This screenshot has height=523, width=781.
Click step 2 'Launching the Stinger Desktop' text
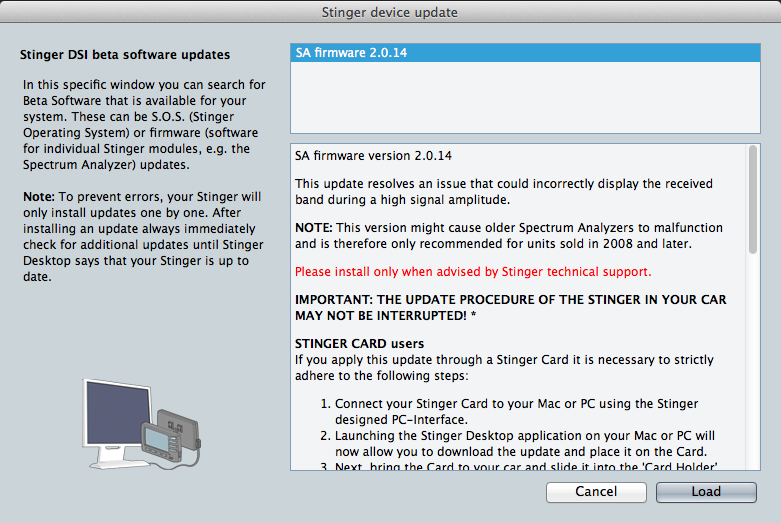click(524, 443)
